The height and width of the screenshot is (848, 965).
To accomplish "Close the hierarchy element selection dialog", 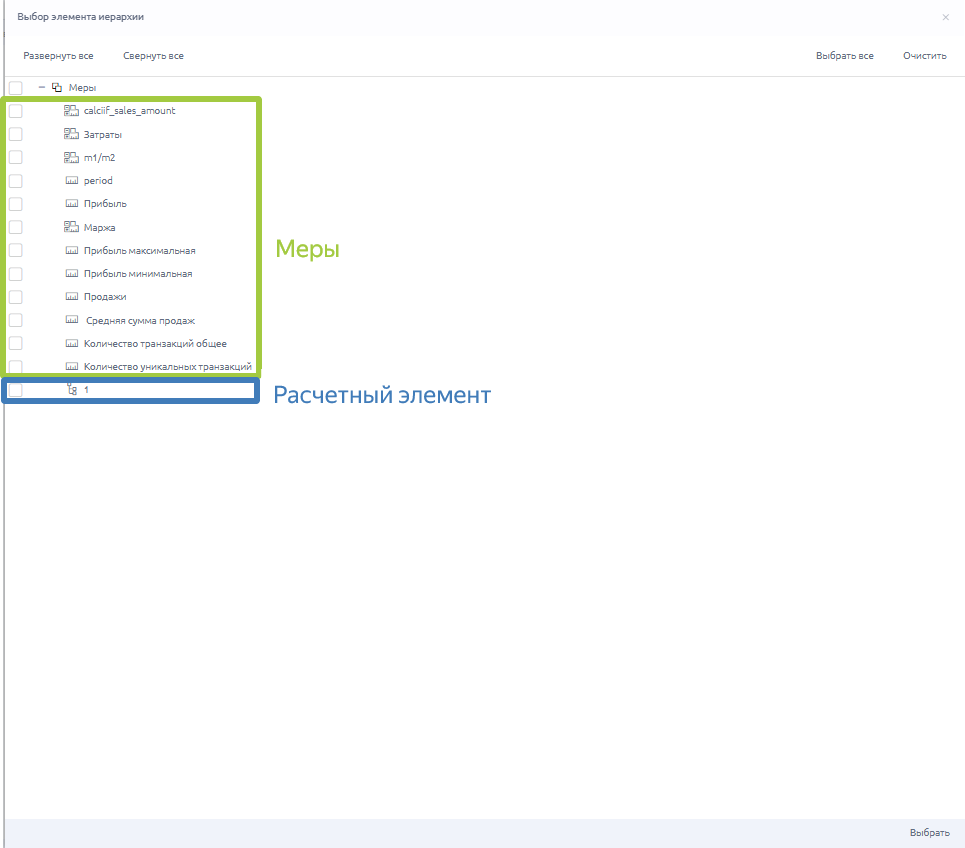I will pos(946,17).
